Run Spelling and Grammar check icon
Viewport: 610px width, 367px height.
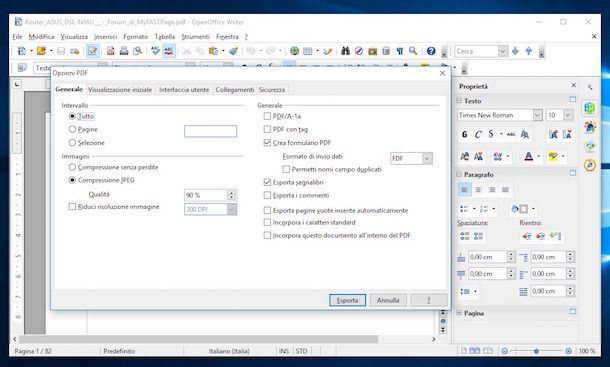pyautogui.click(x=155, y=51)
